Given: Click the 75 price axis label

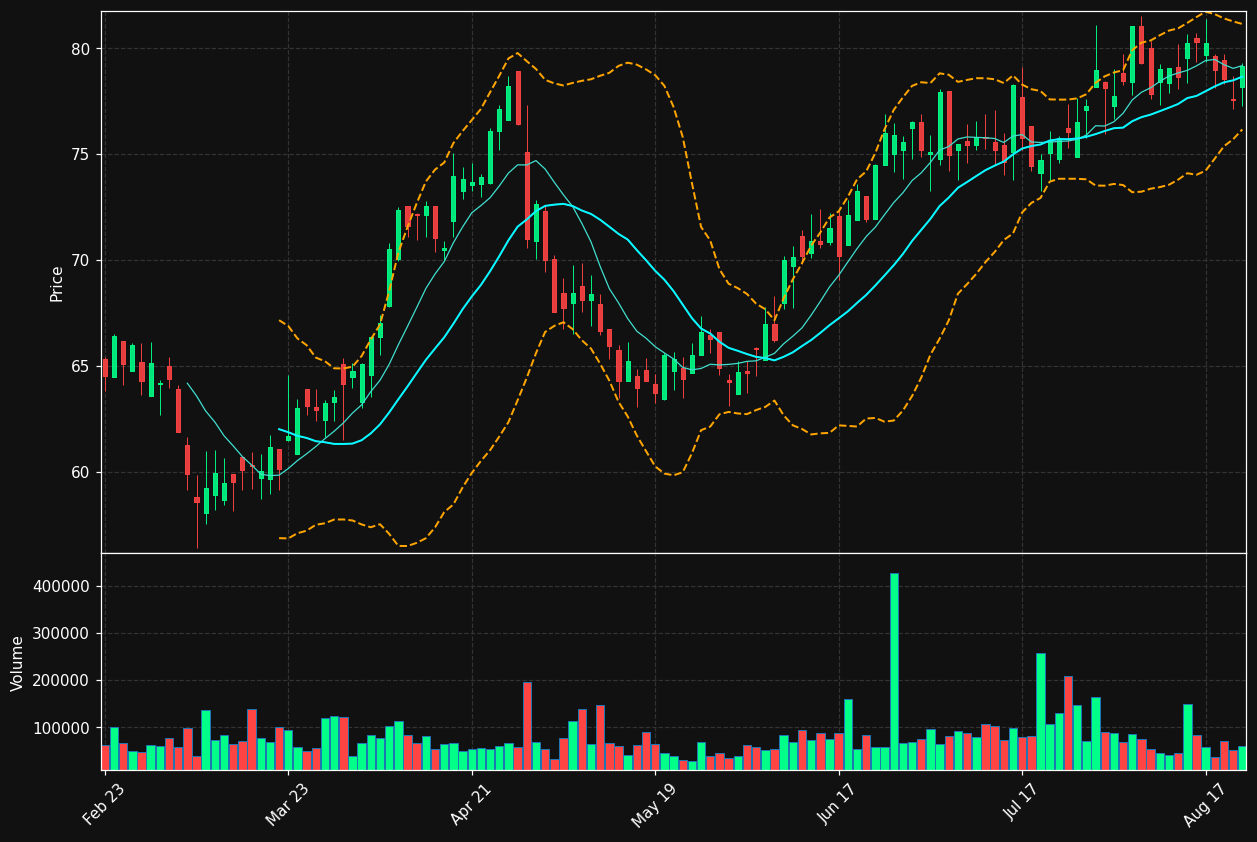Looking at the screenshot, I should (x=80, y=155).
